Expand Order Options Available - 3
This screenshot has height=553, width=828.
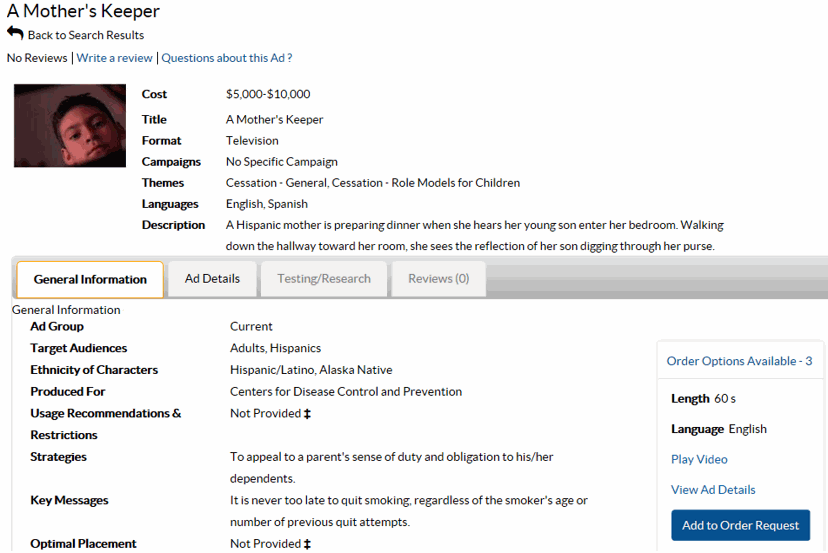pos(739,361)
